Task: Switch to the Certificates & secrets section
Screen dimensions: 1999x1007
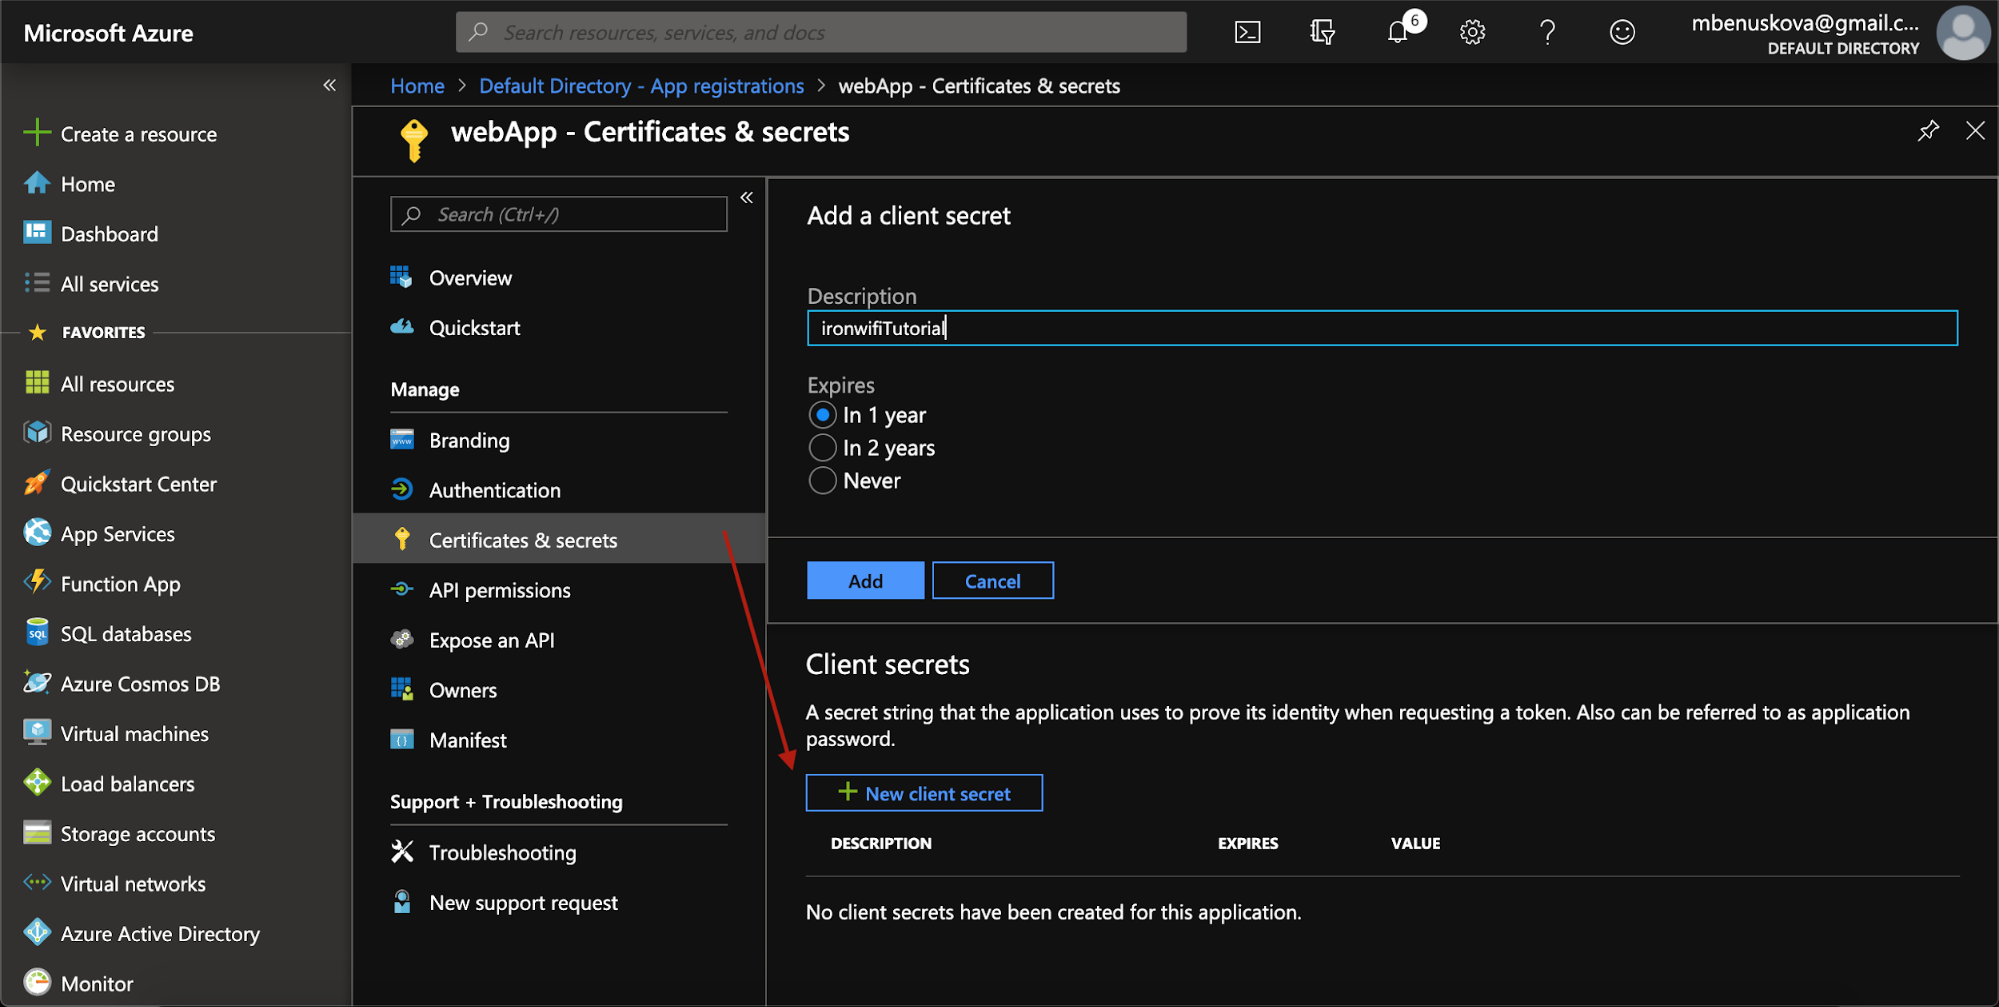Action: pyautogui.click(x=522, y=539)
